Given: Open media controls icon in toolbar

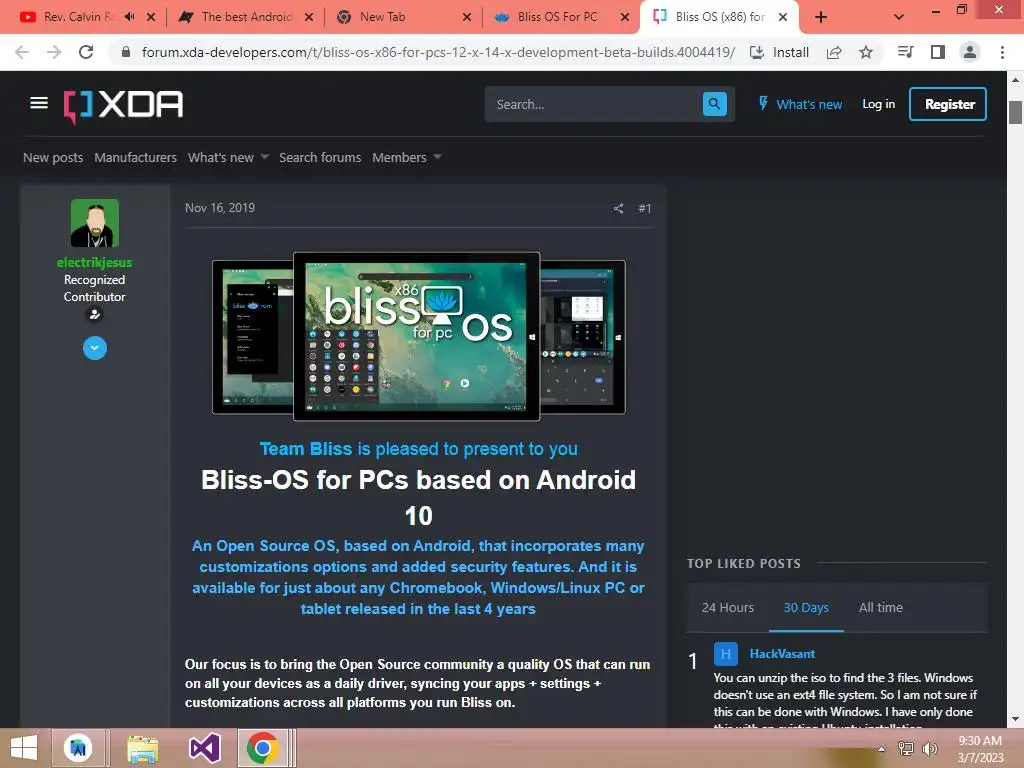Looking at the screenshot, I should click(x=906, y=52).
